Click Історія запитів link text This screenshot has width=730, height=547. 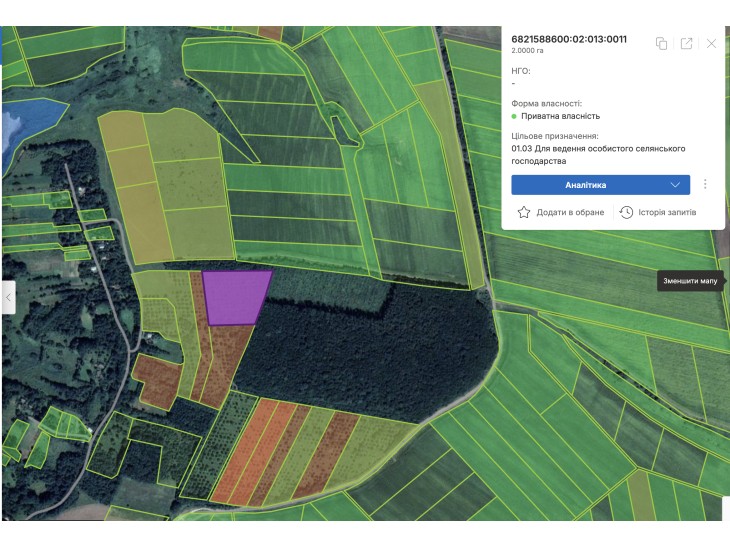pyautogui.click(x=667, y=212)
